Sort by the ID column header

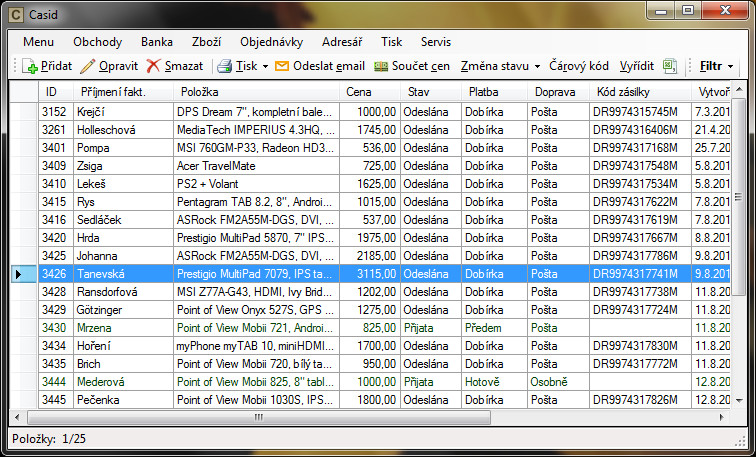tap(56, 92)
